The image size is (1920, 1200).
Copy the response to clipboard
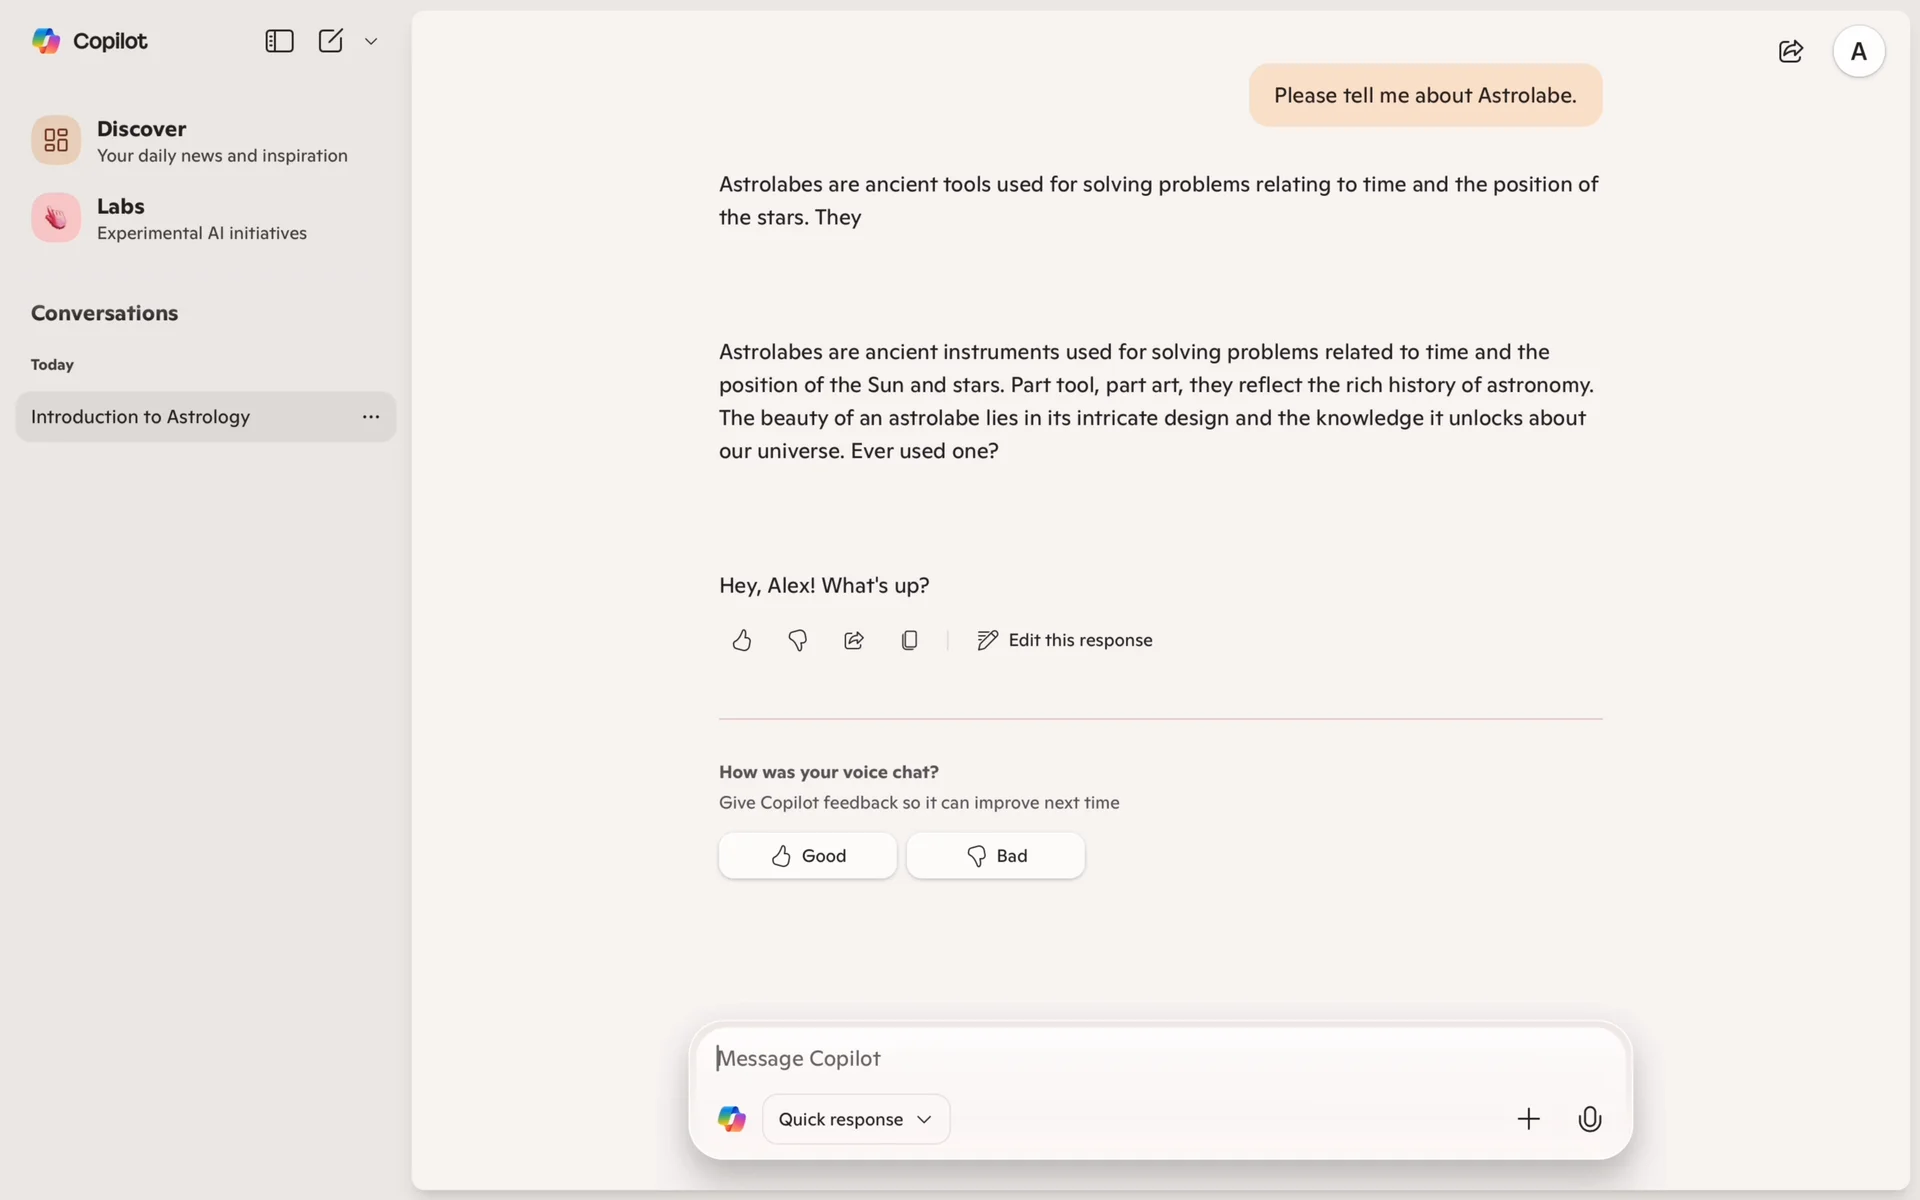(909, 640)
